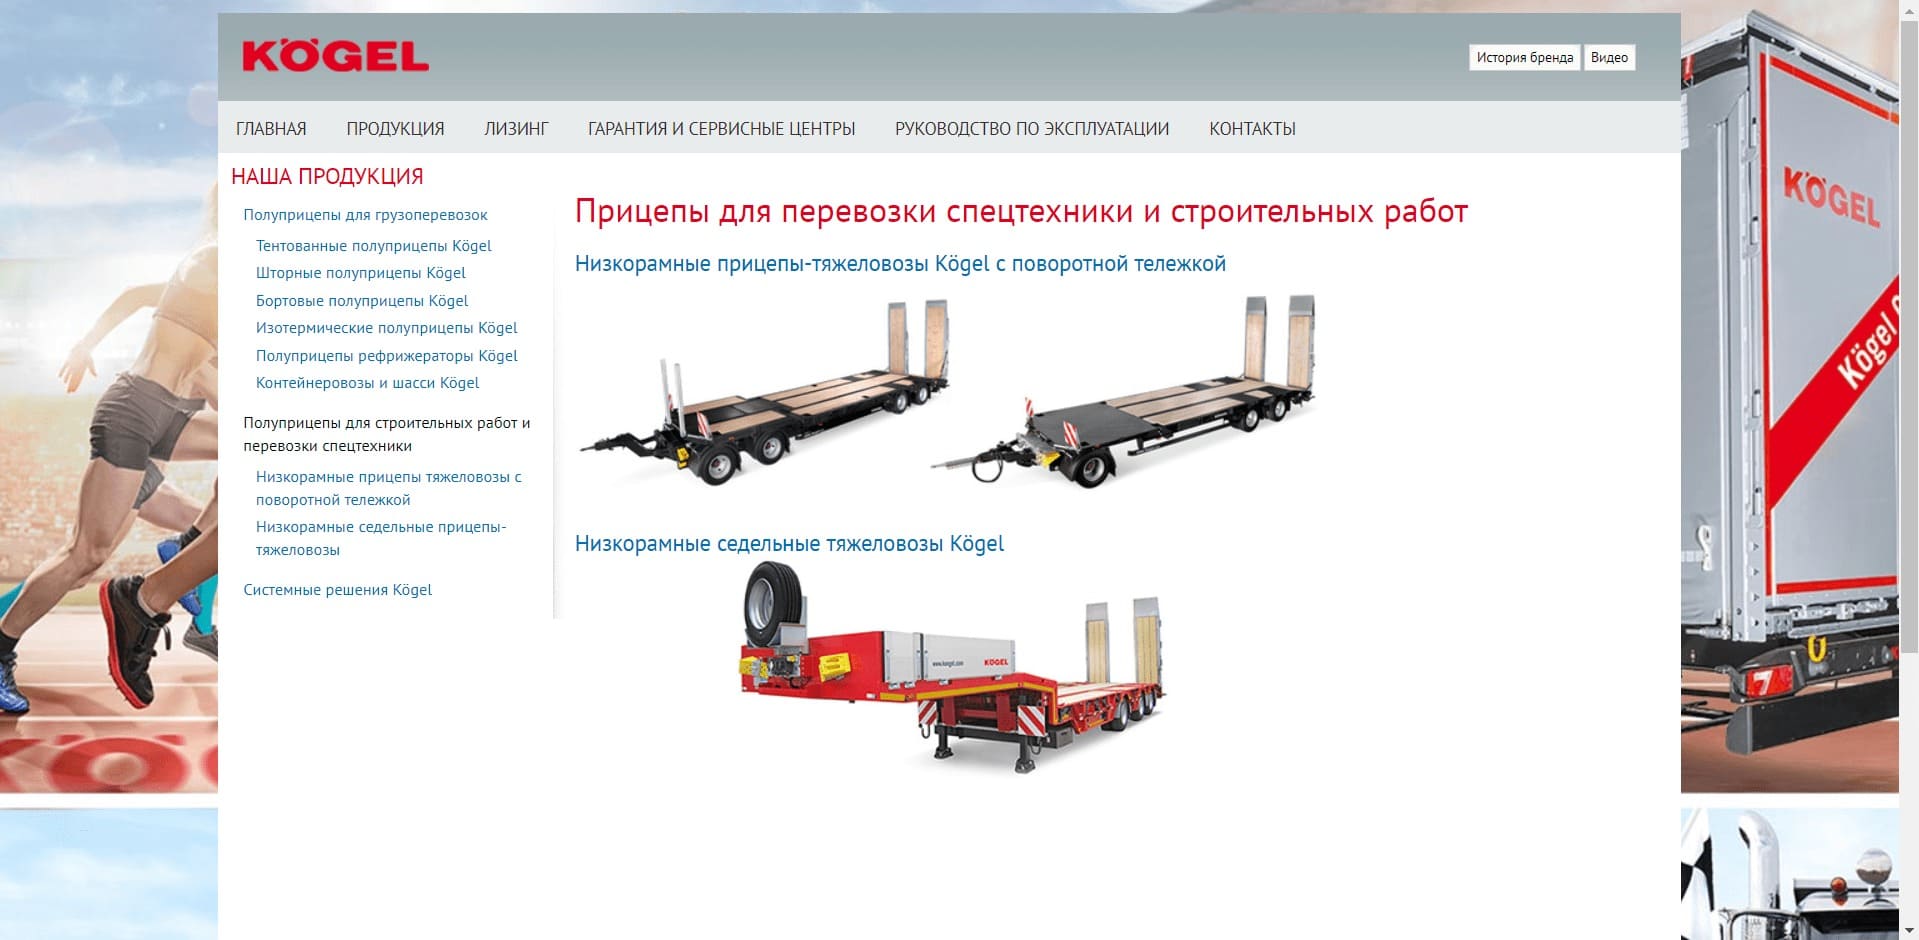The image size is (1919, 940).
Task: Click the page title Прицепы для перевозки спецтехники
Action: click(x=1021, y=212)
